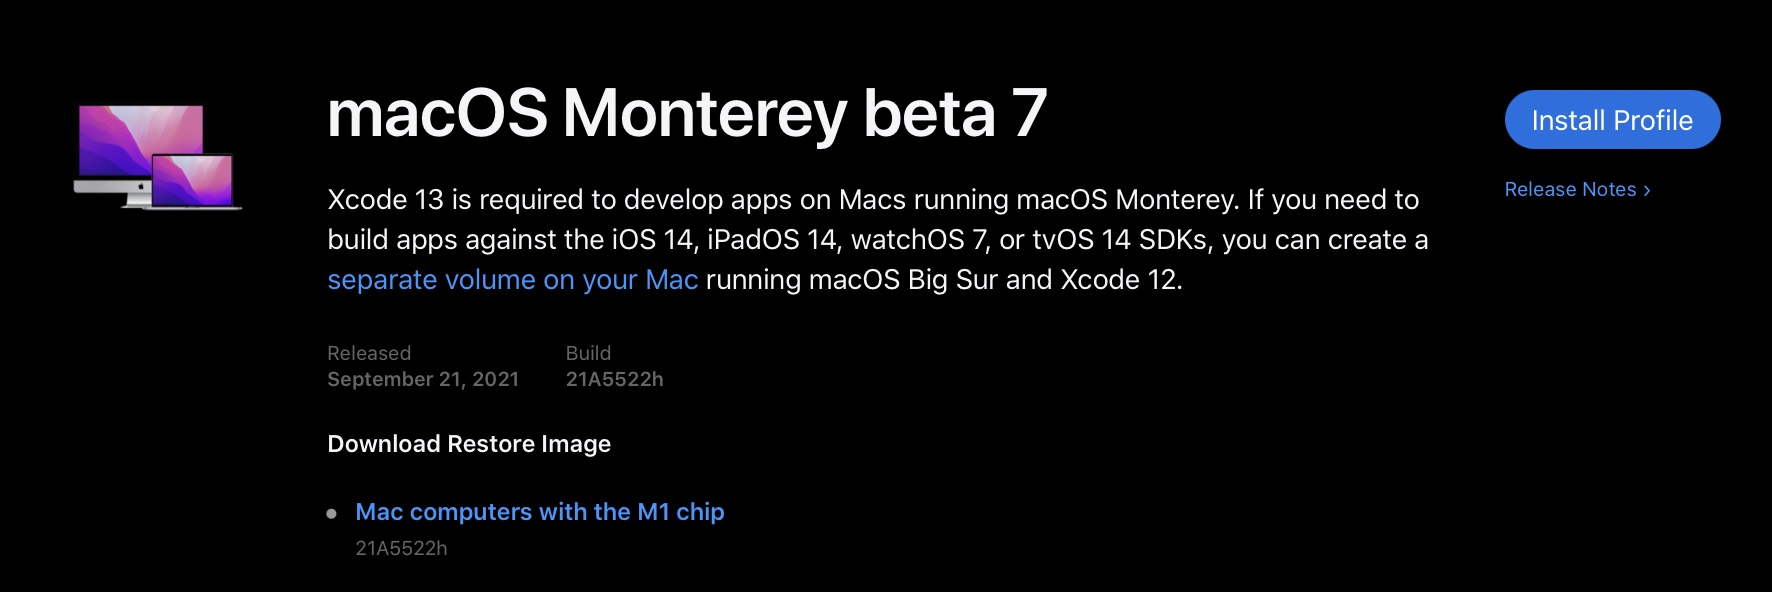The image size is (1772, 592).
Task: Click the Install Profile button
Action: pyautogui.click(x=1612, y=120)
